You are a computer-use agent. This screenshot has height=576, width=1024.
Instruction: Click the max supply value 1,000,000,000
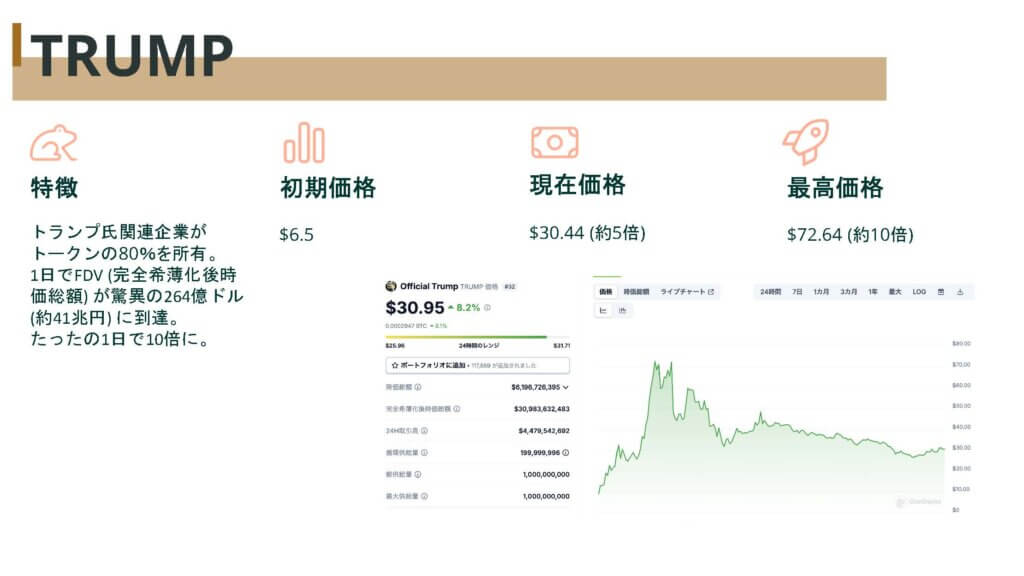coord(546,496)
